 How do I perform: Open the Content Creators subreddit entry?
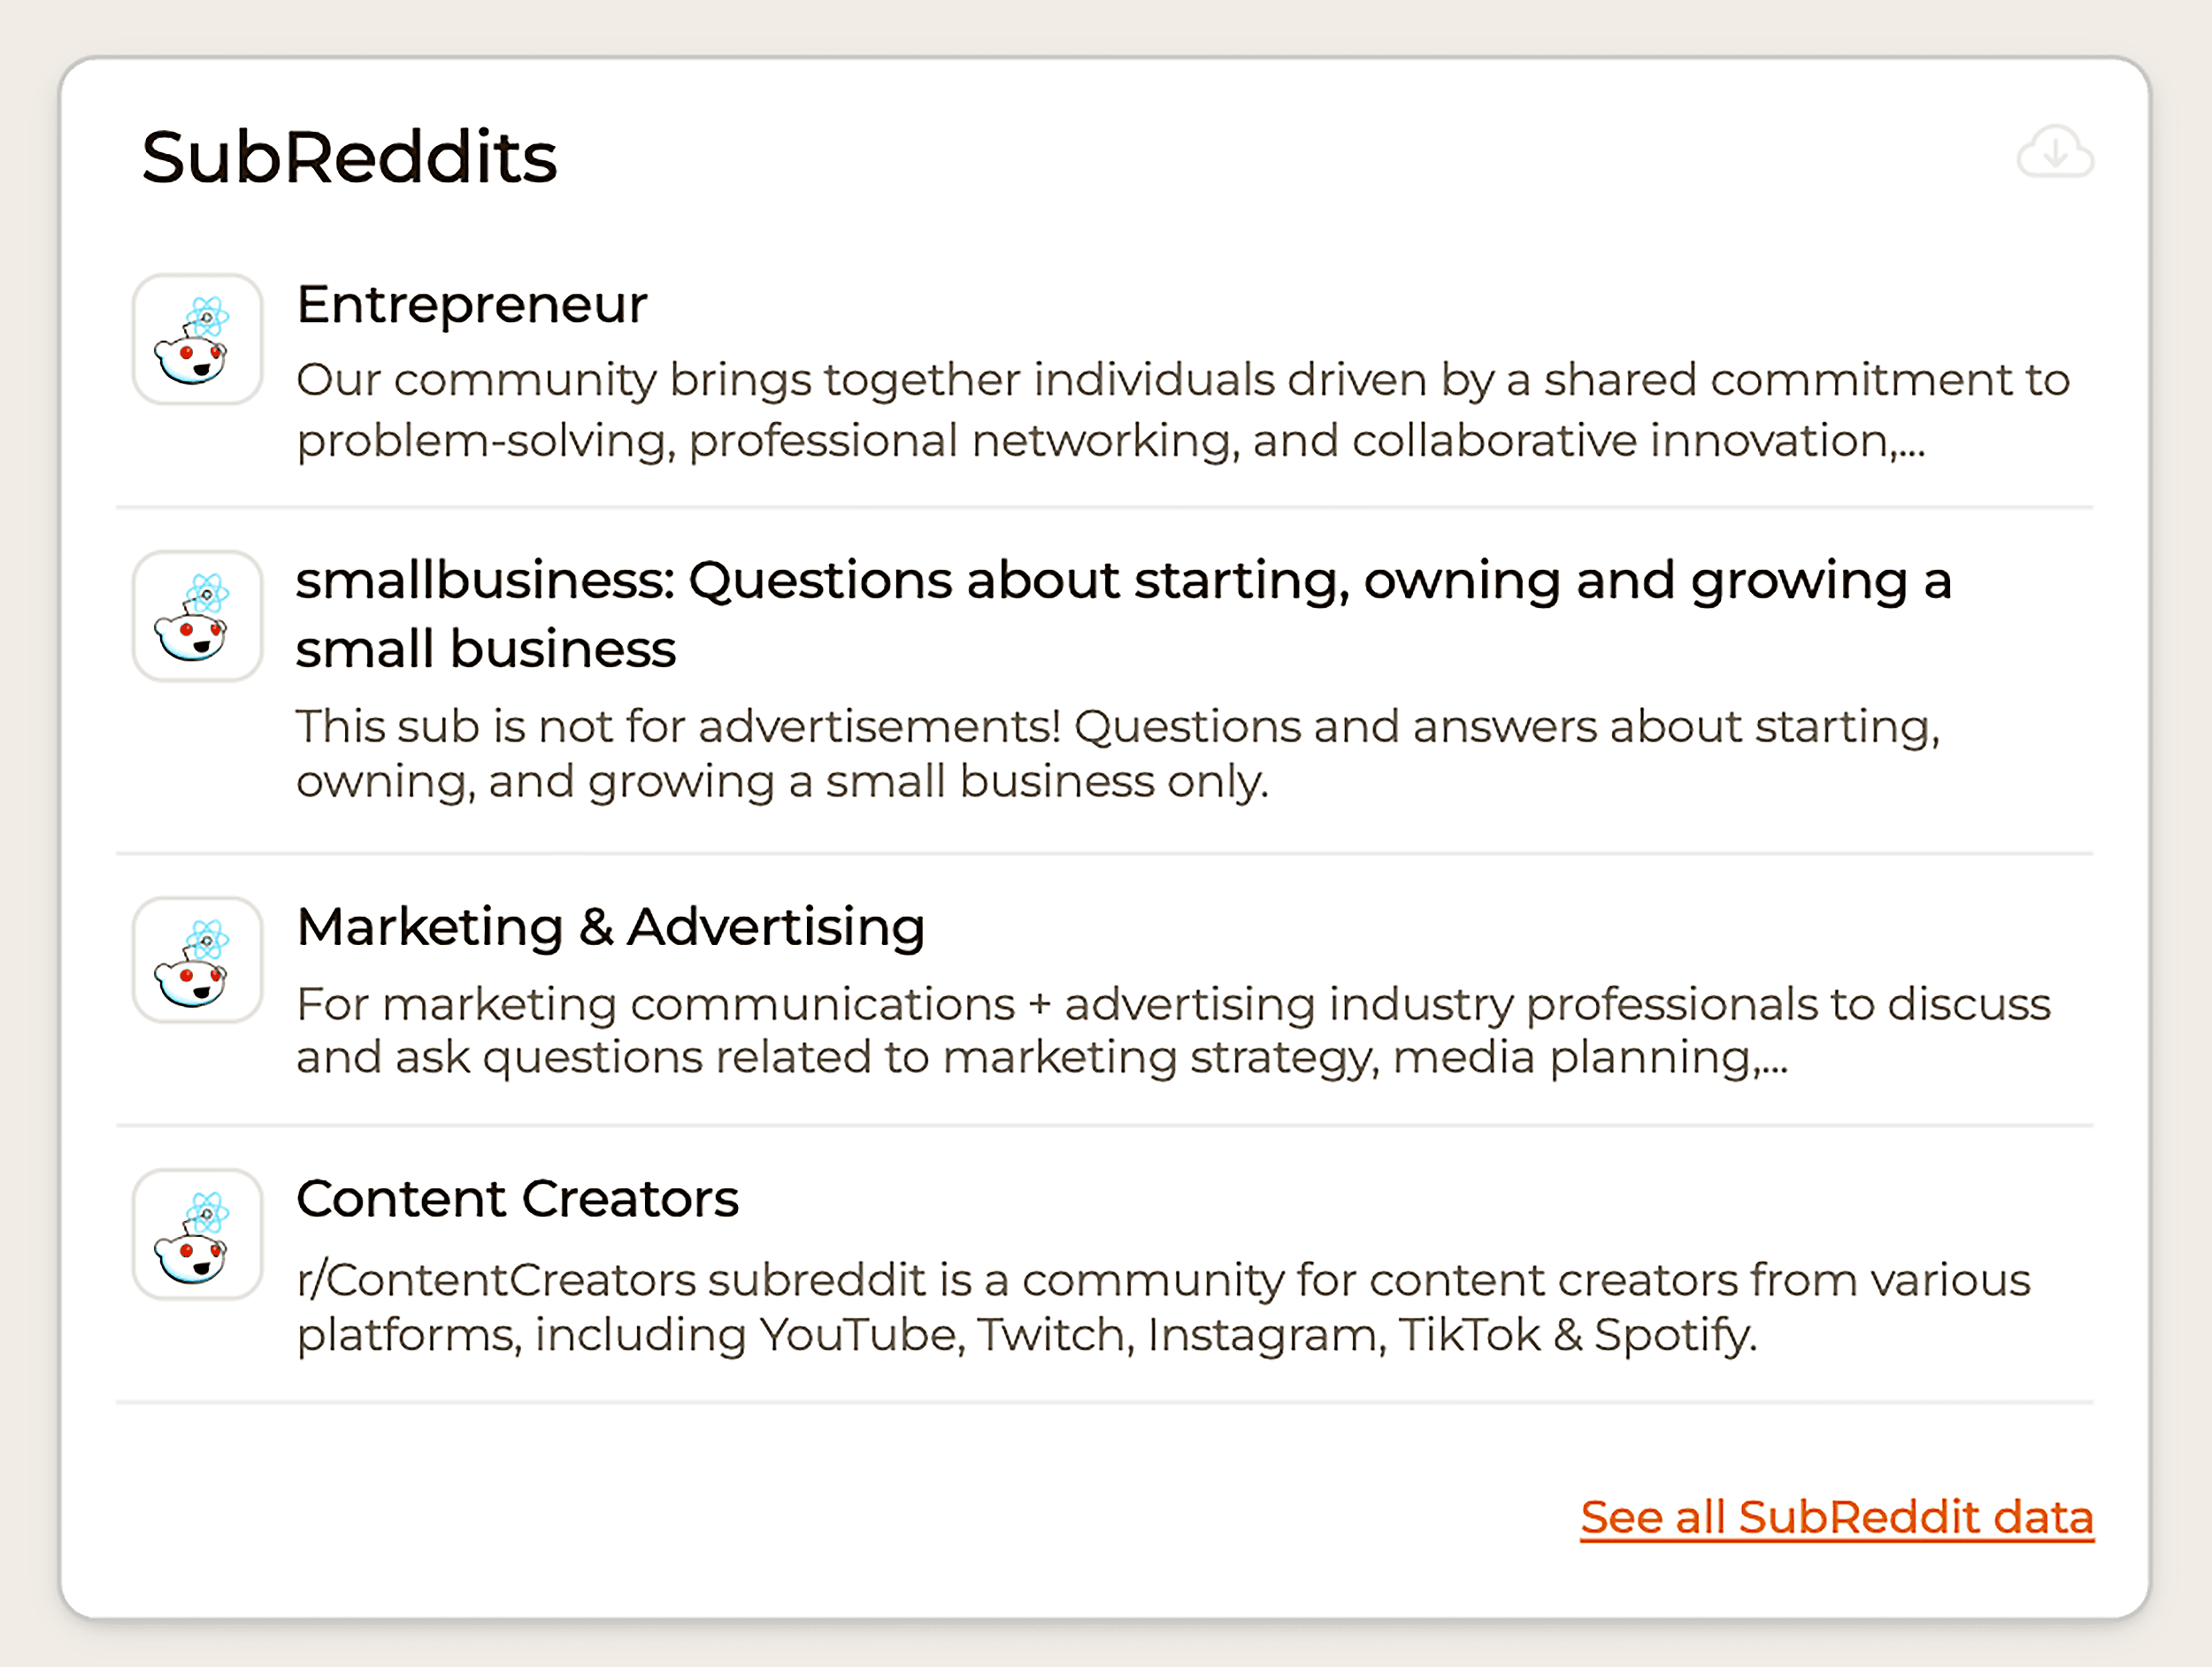pos(518,1199)
